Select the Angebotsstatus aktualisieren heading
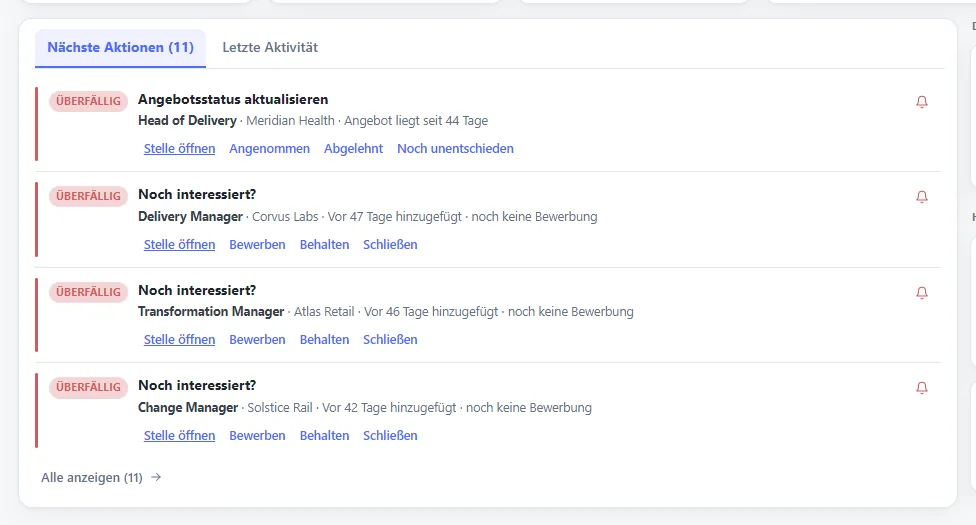The height and width of the screenshot is (525, 976). pos(233,100)
